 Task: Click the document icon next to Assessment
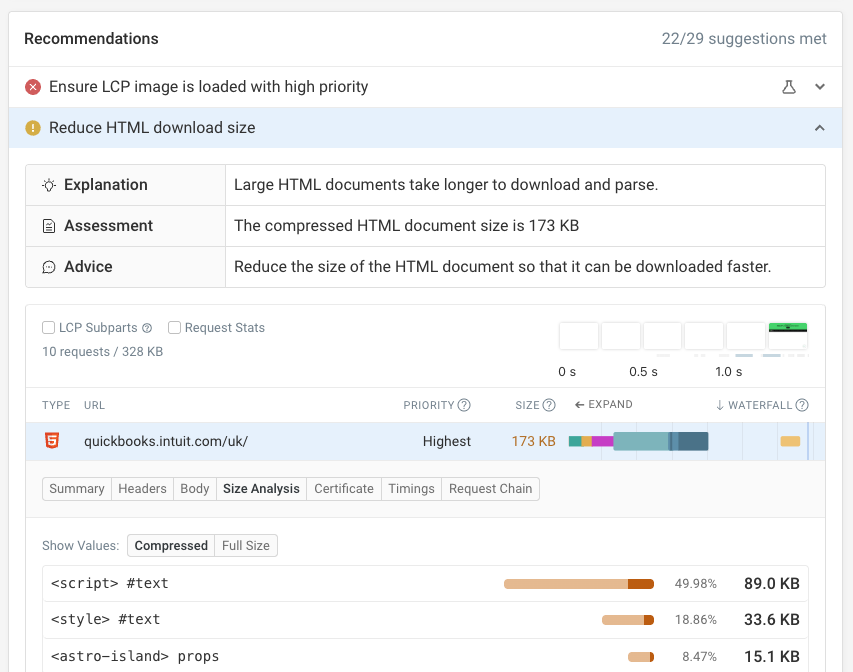pyautogui.click(x=47, y=226)
